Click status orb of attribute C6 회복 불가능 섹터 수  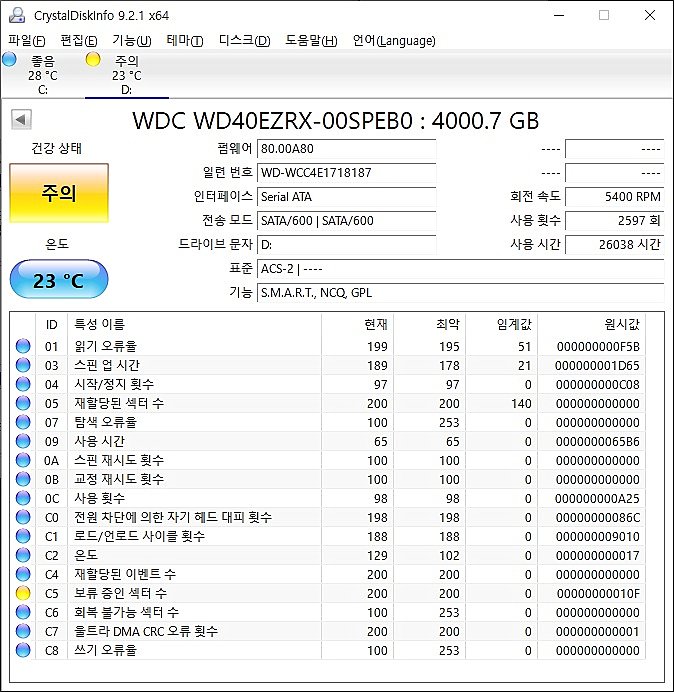click(23, 612)
